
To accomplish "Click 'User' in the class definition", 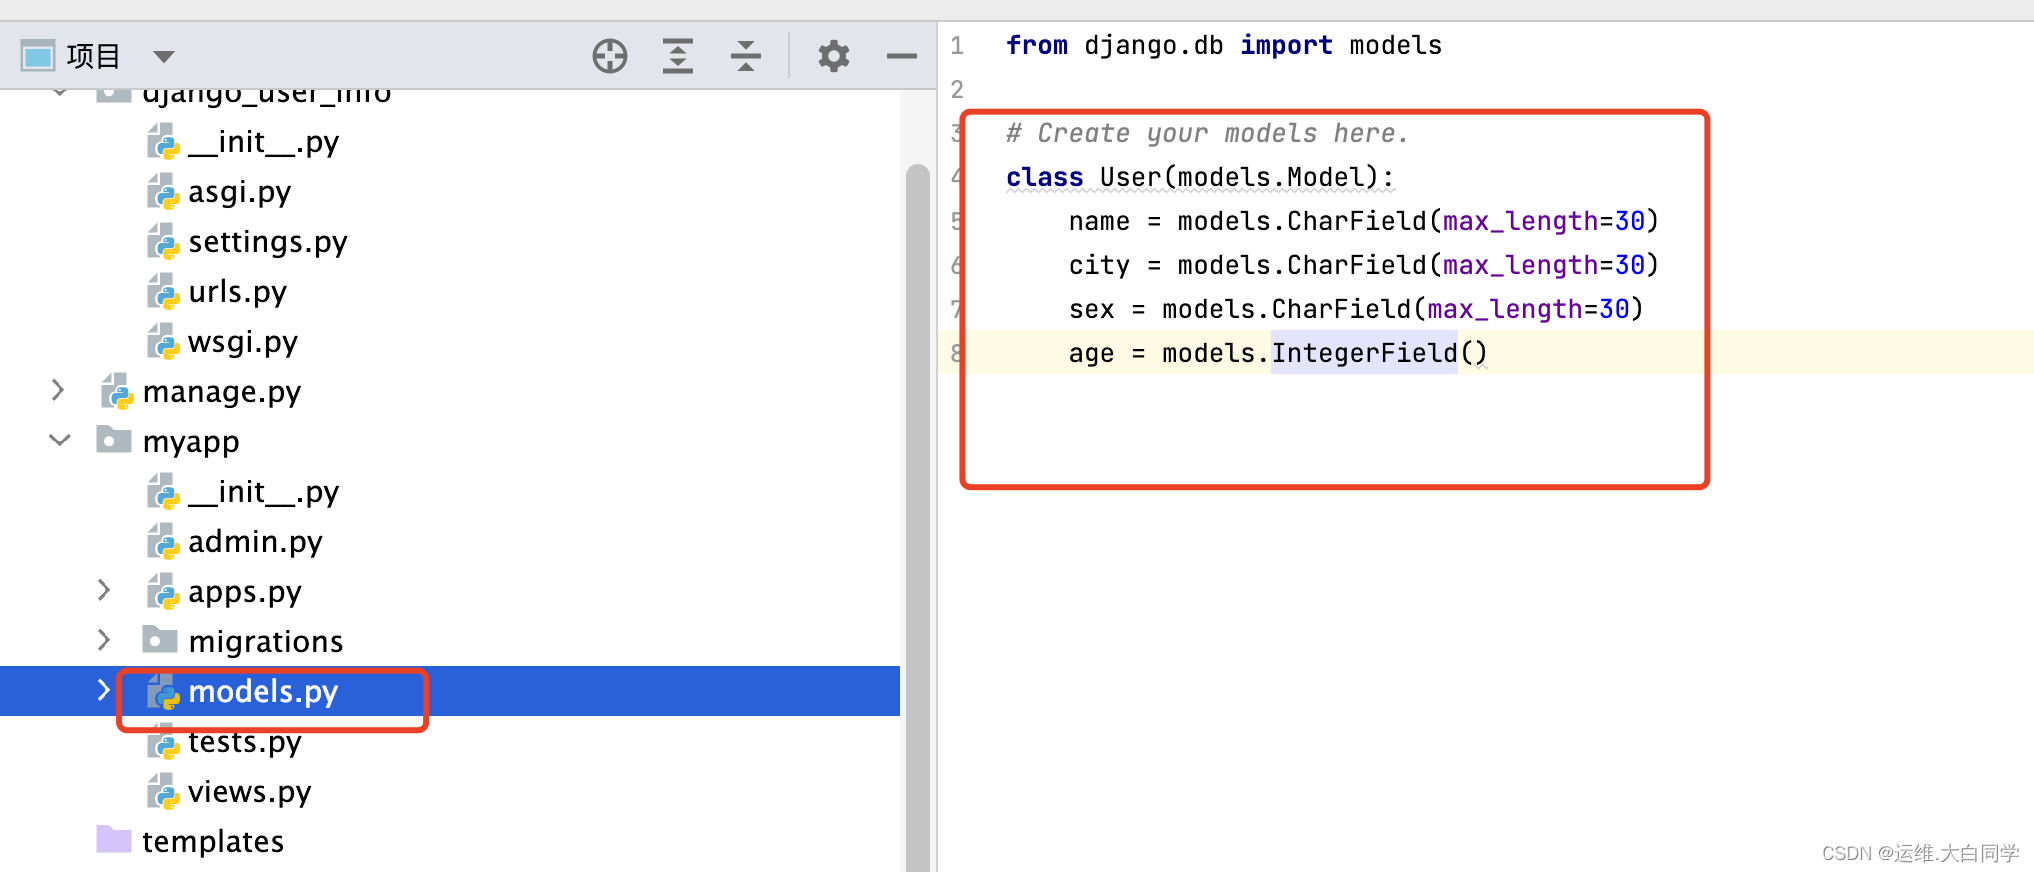I will coord(1130,178).
